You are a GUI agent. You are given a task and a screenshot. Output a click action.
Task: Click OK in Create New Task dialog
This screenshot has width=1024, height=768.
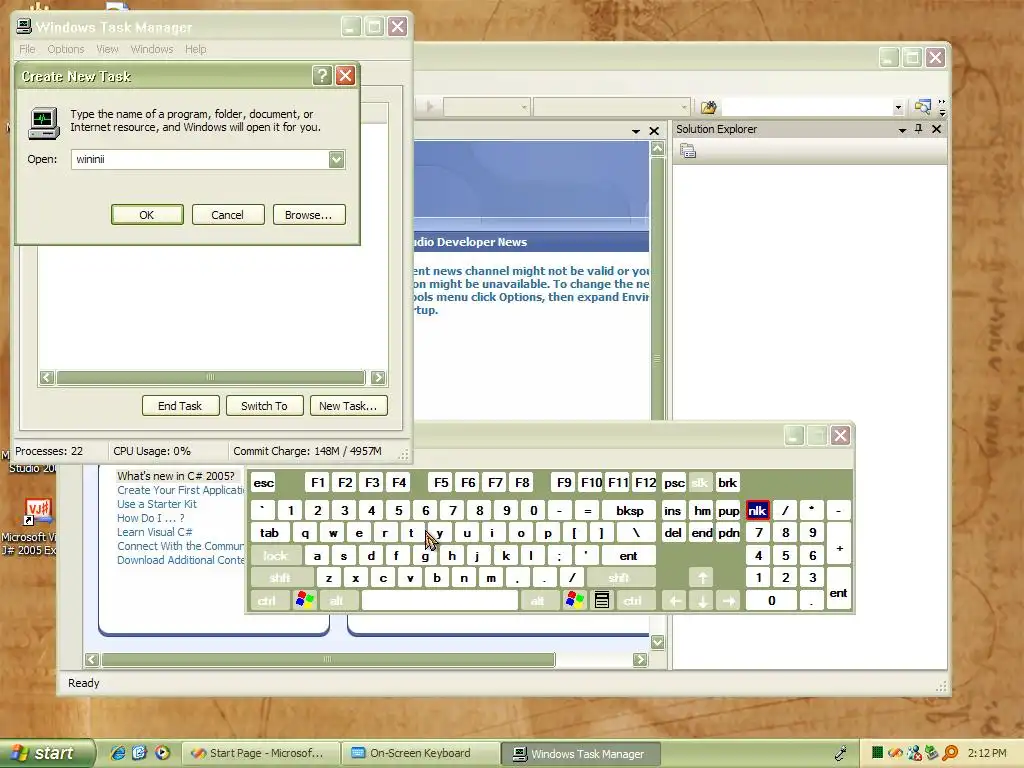(x=147, y=215)
